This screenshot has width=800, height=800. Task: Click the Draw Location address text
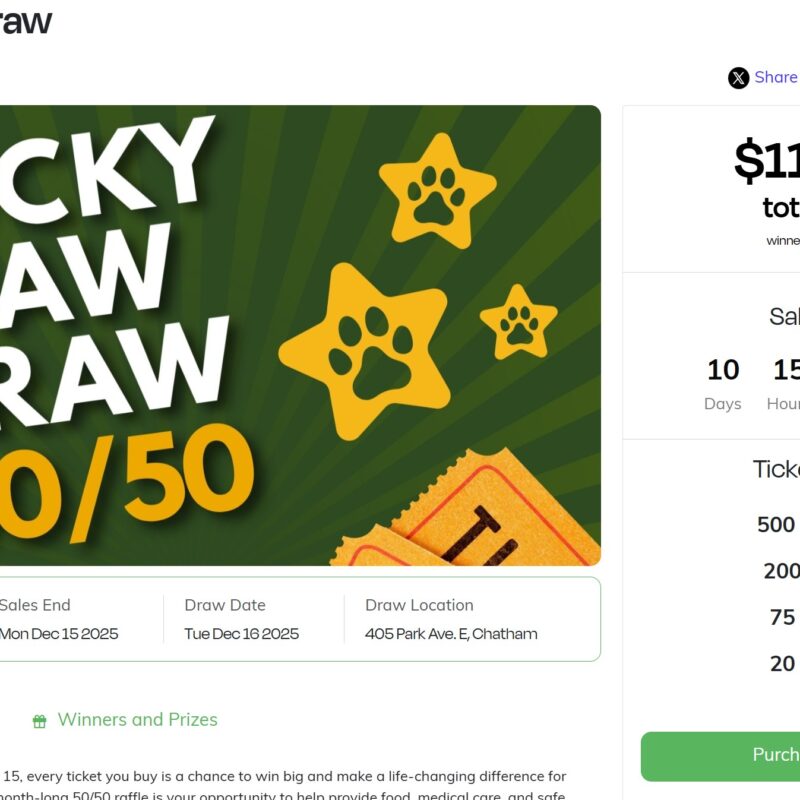tap(451, 633)
